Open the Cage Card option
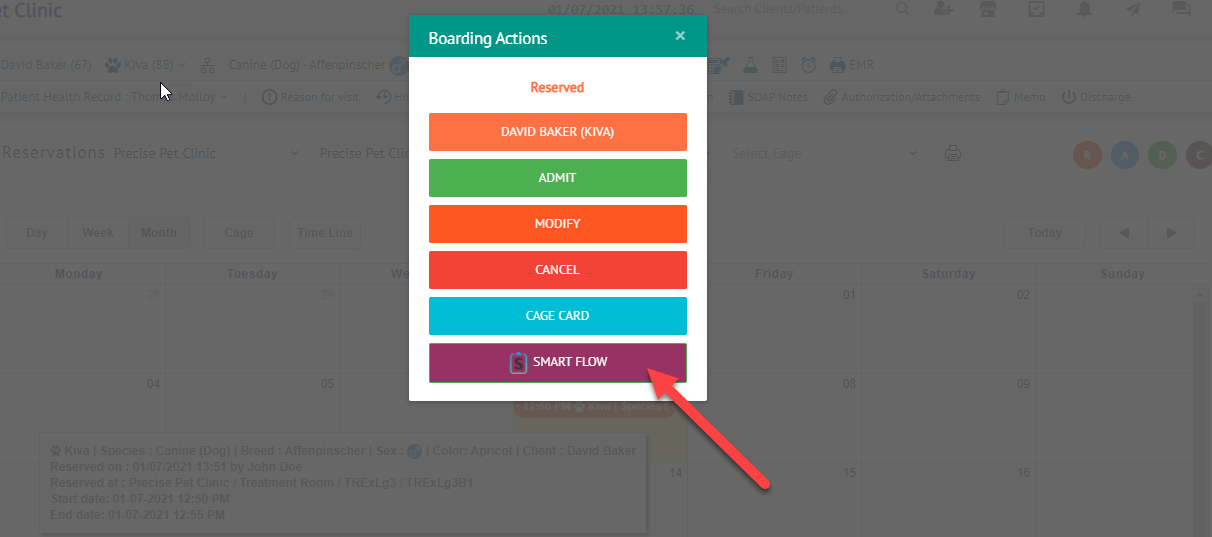The height and width of the screenshot is (537, 1212). coord(558,316)
